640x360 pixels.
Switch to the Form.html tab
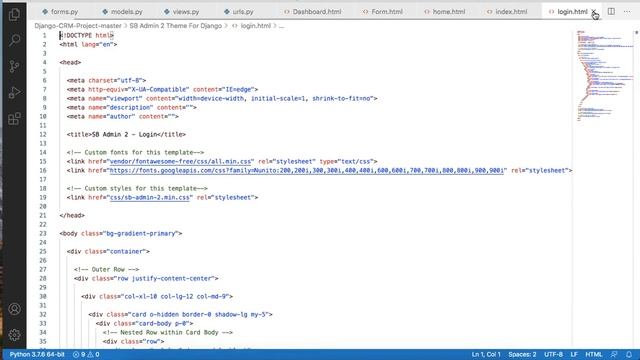click(382, 12)
